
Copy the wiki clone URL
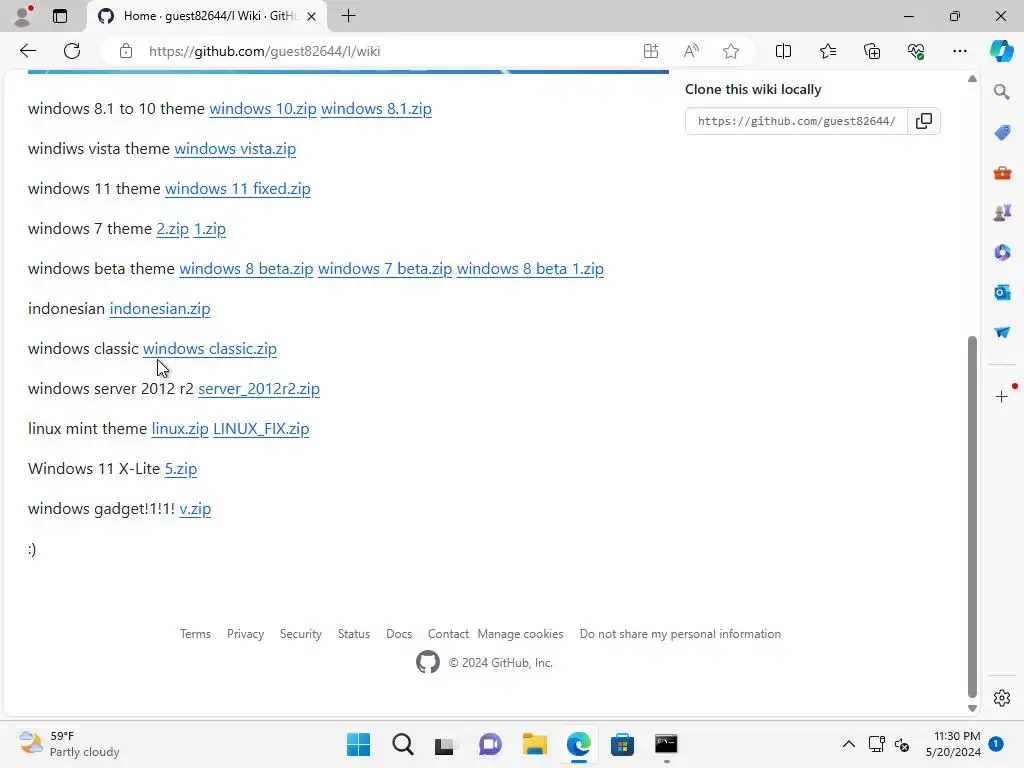point(923,121)
